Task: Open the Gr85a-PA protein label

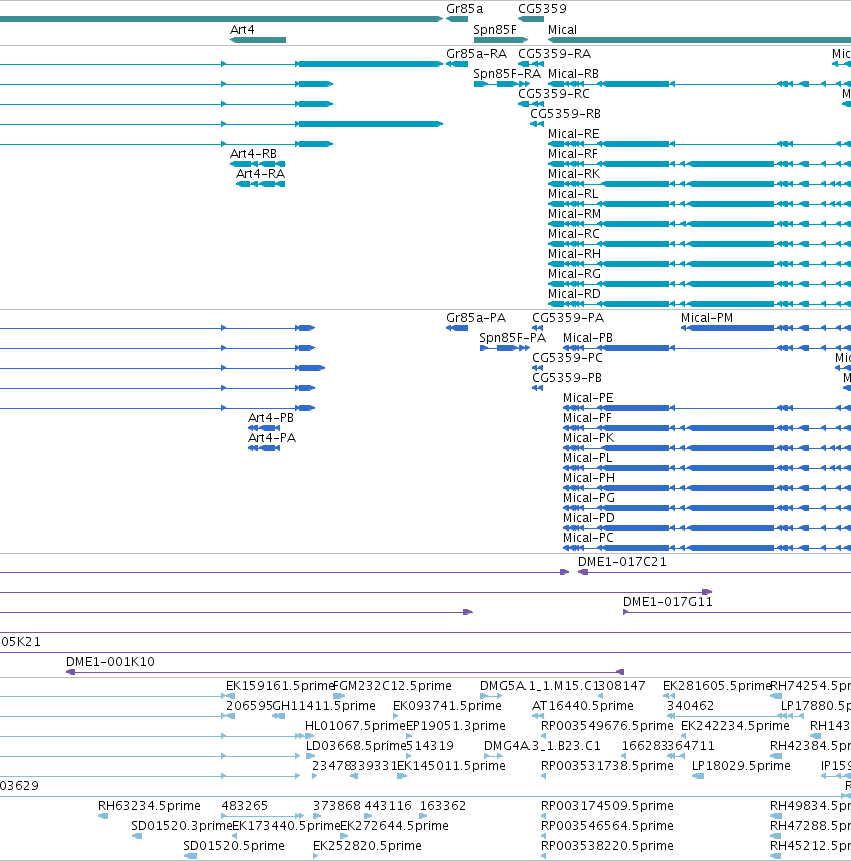Action: click(476, 318)
